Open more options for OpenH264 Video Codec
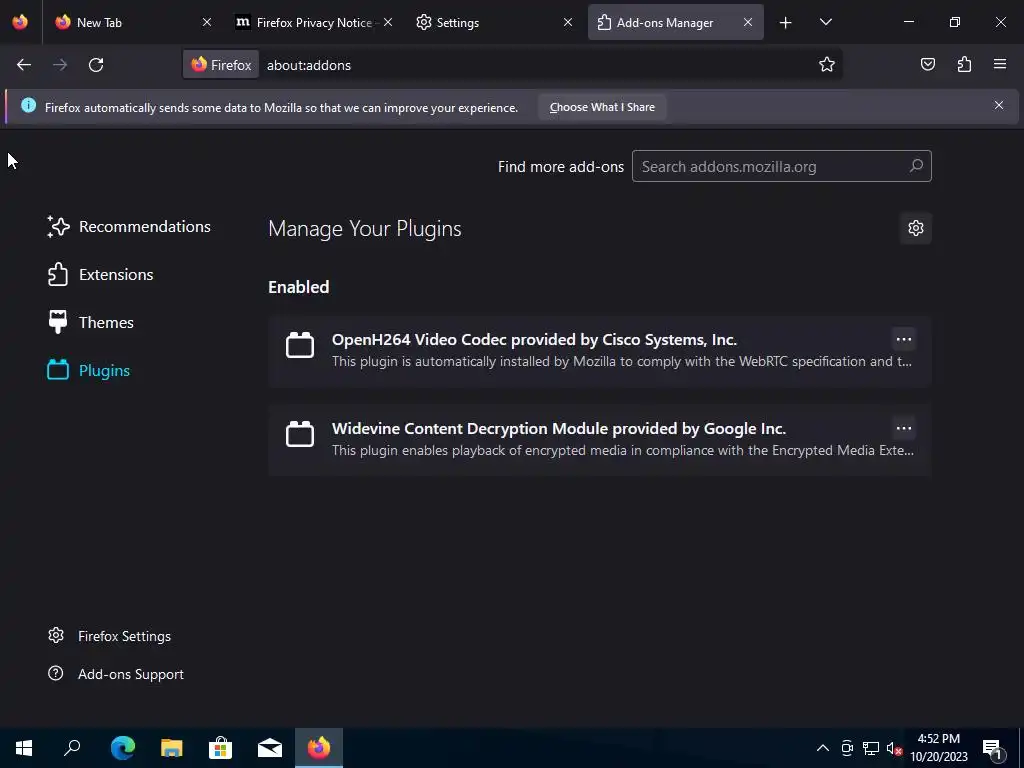The height and width of the screenshot is (768, 1024). pos(904,340)
